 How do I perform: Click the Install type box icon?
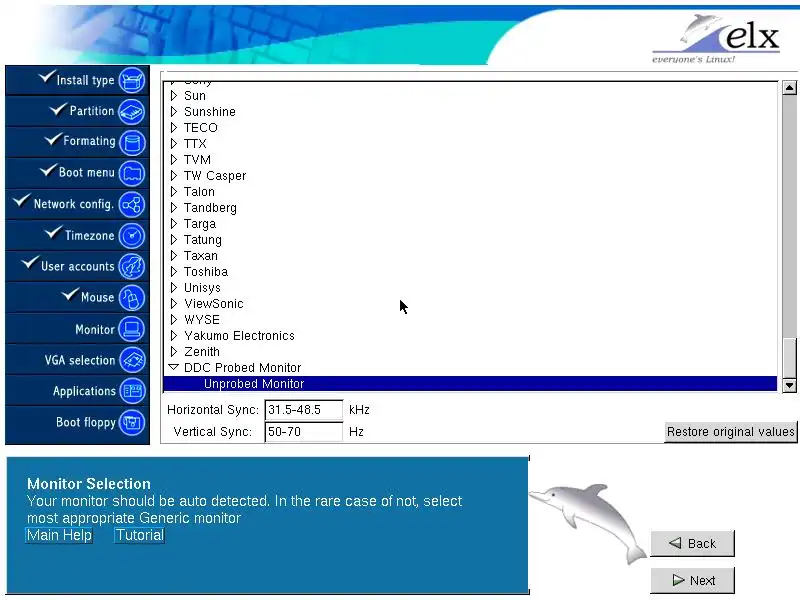[132, 81]
